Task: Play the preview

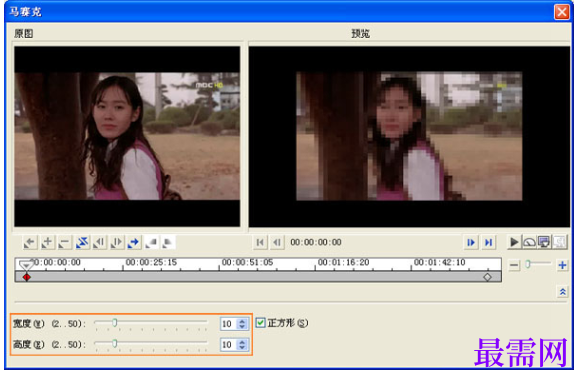Action: 514,242
